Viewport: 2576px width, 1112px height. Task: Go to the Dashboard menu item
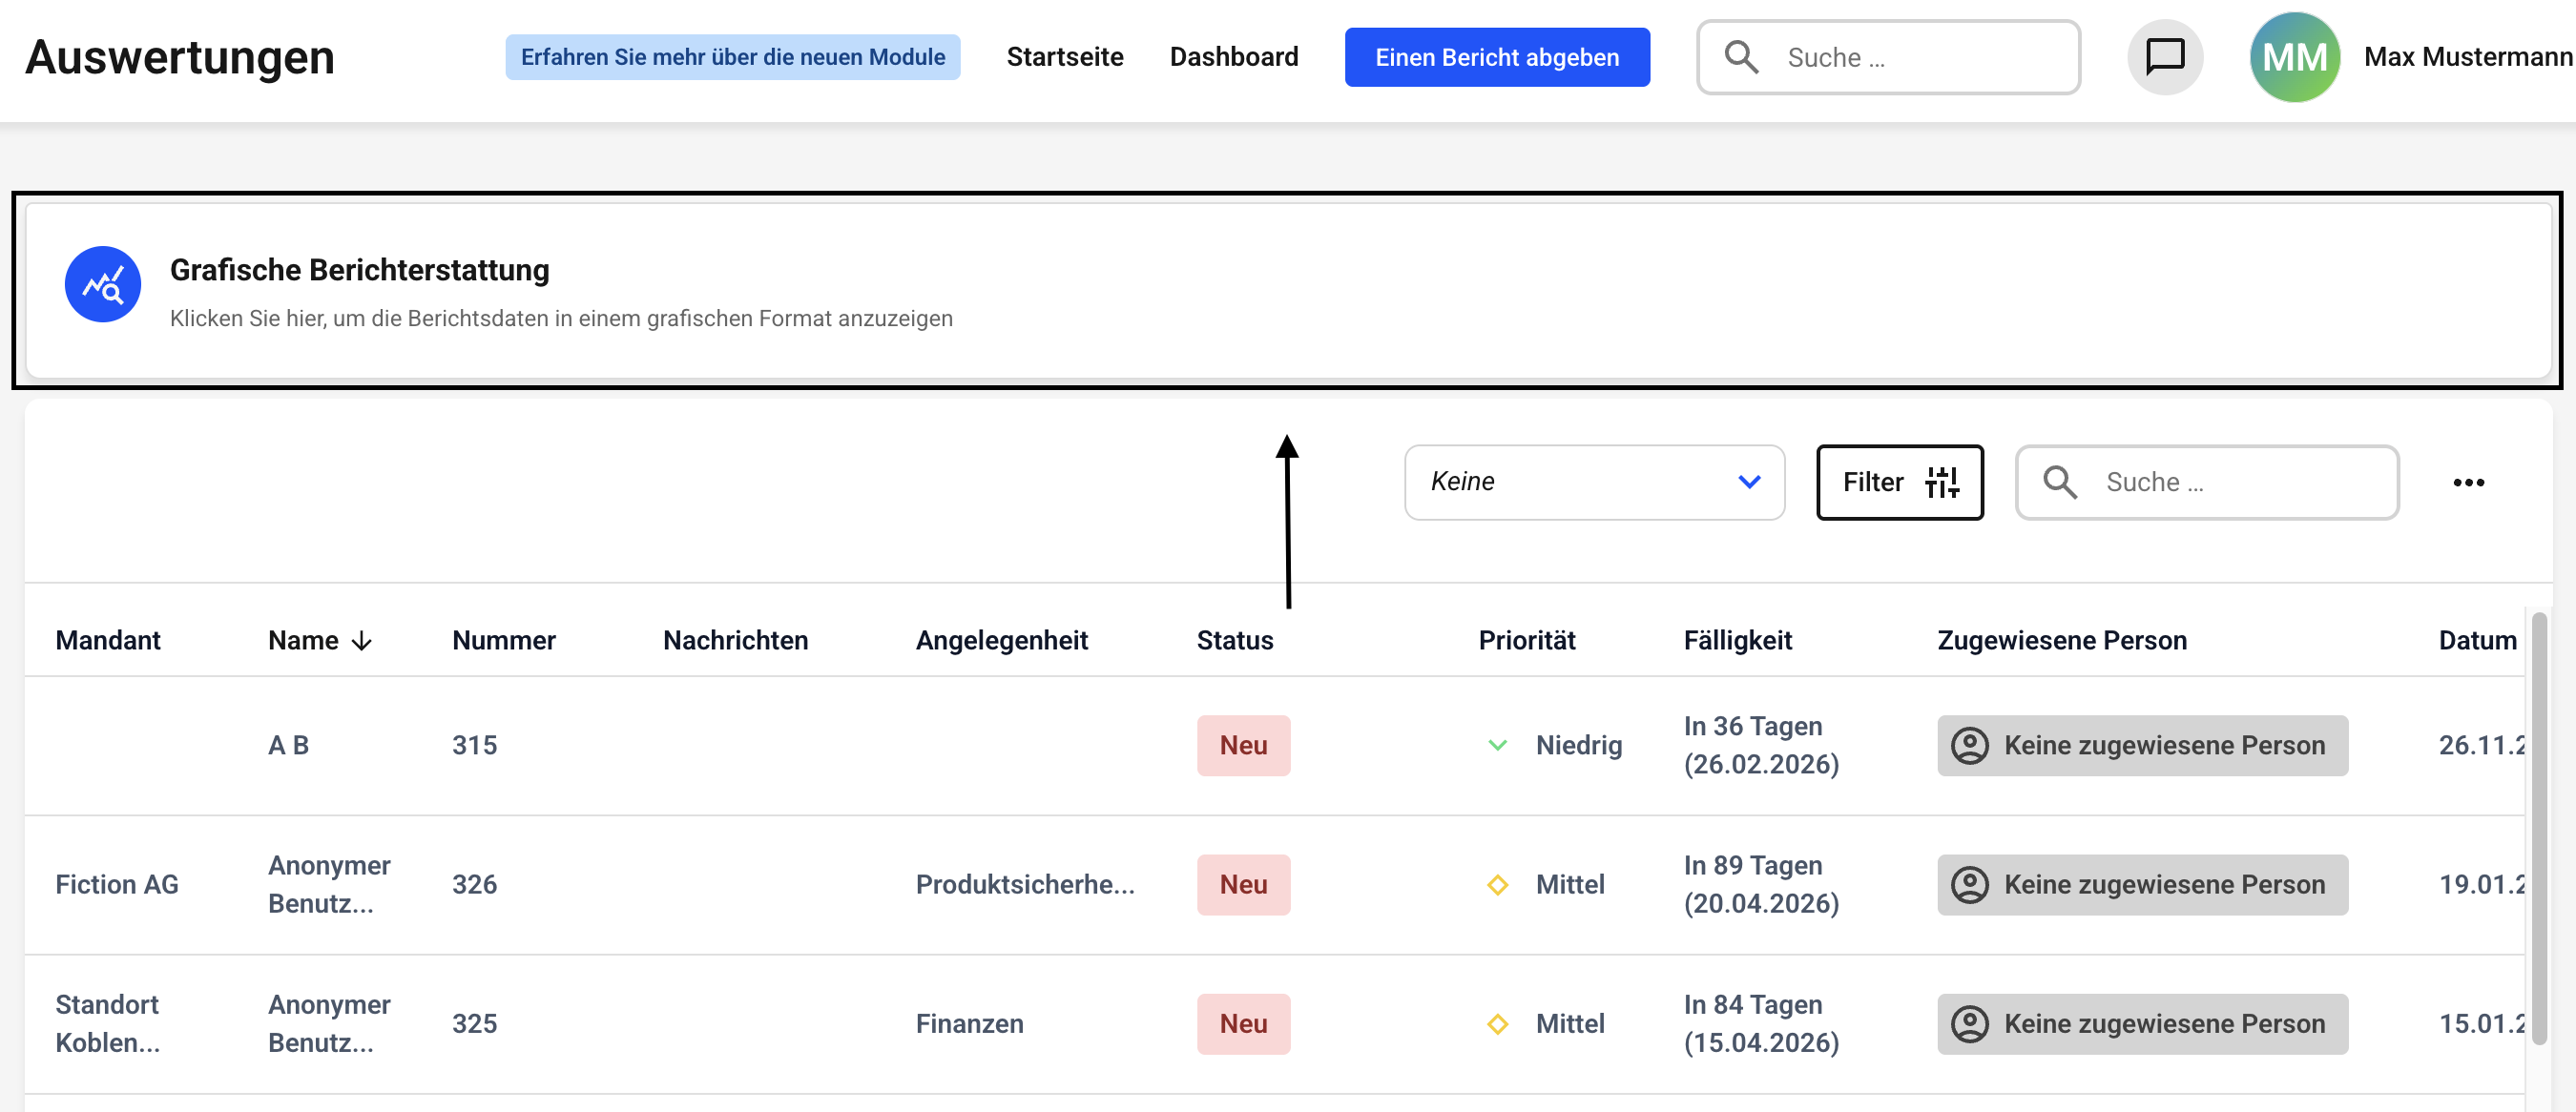(x=1233, y=57)
